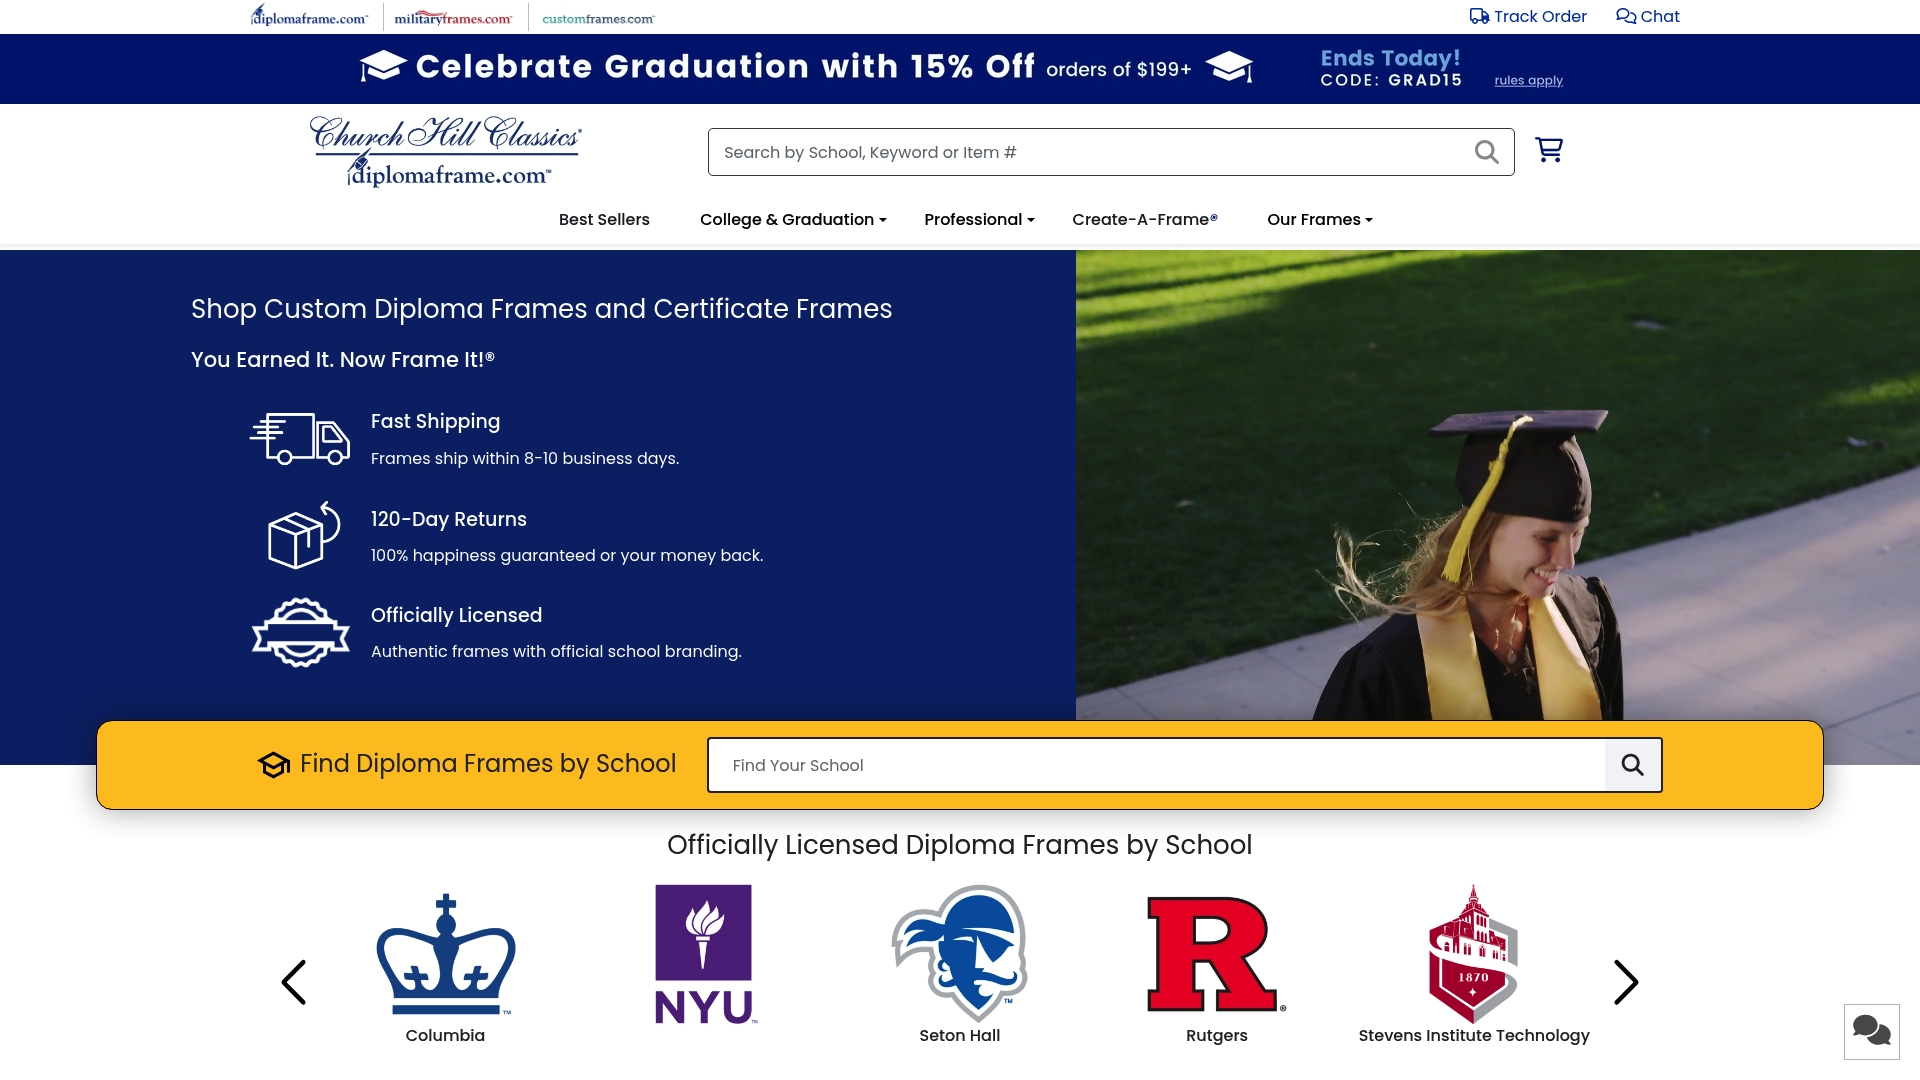Click the Find Your School search button
This screenshot has width=1920, height=1080.
[x=1633, y=765]
